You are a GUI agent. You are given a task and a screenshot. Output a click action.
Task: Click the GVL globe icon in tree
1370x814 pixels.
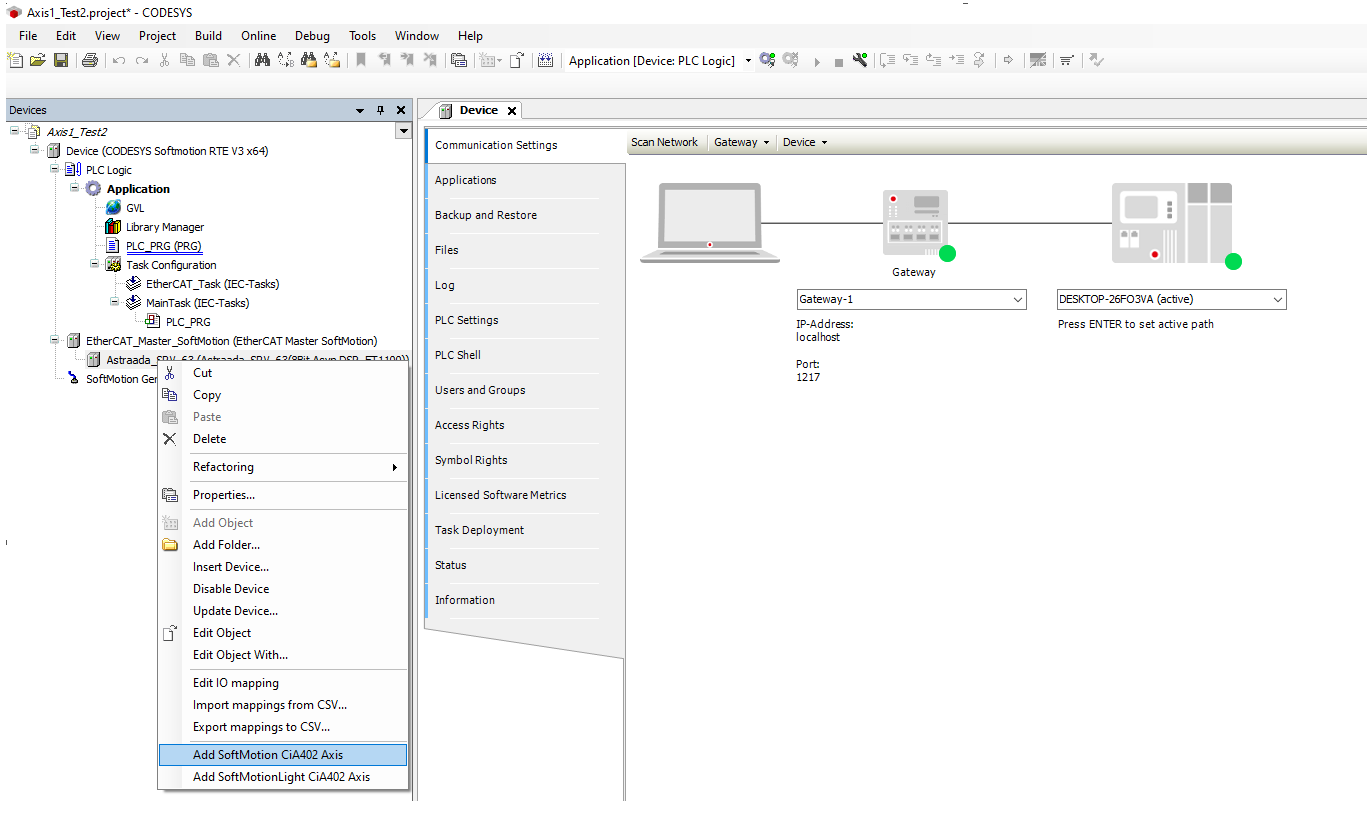(113, 208)
